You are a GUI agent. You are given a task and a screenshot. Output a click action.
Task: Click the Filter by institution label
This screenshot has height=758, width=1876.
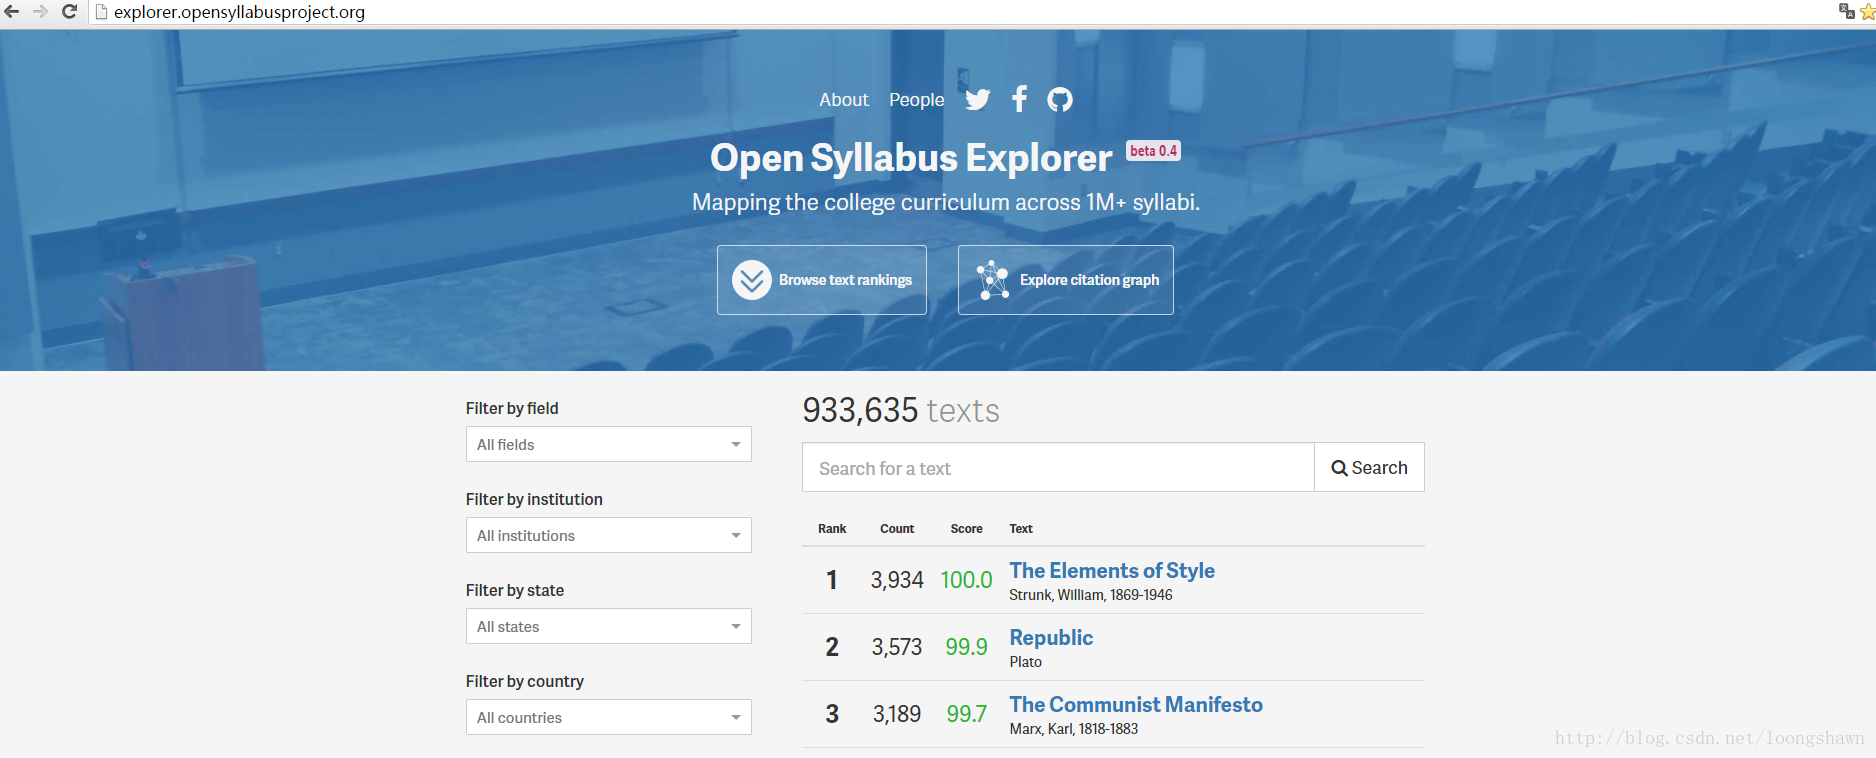tap(534, 499)
